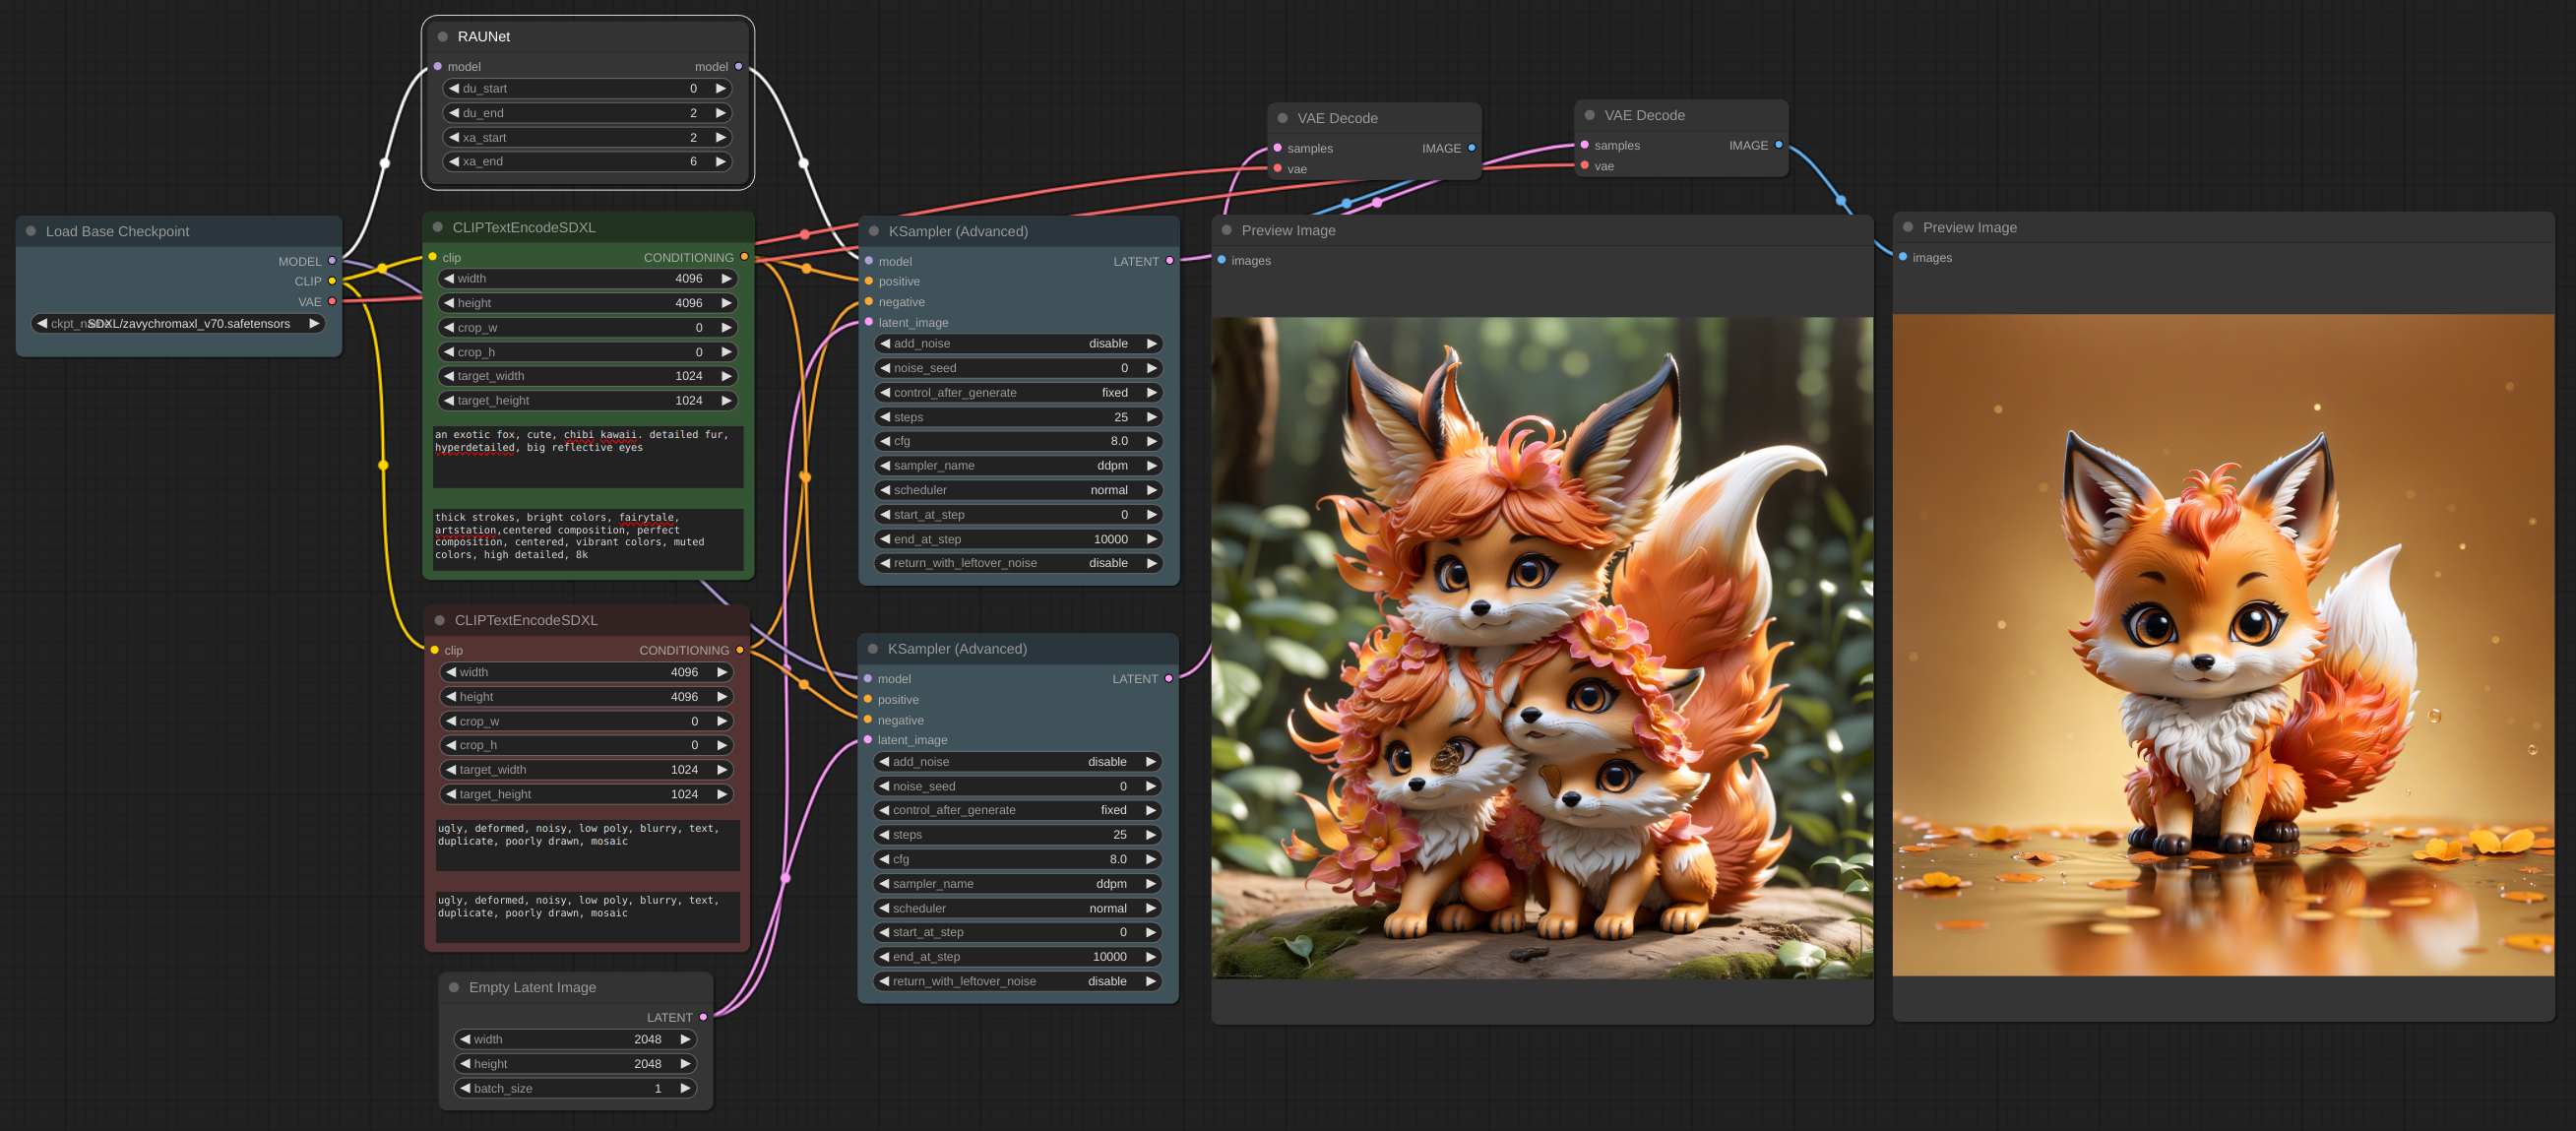Increase batch_size in Empty Latent Image
The height and width of the screenshot is (1131, 2576).
[x=685, y=1088]
